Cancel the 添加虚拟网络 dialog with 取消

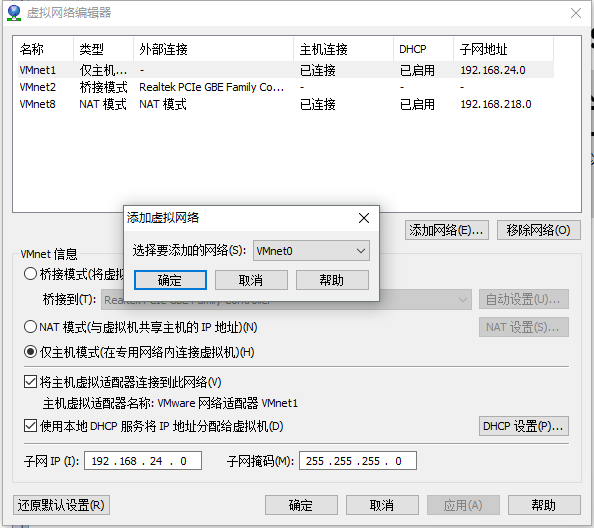[x=251, y=280]
